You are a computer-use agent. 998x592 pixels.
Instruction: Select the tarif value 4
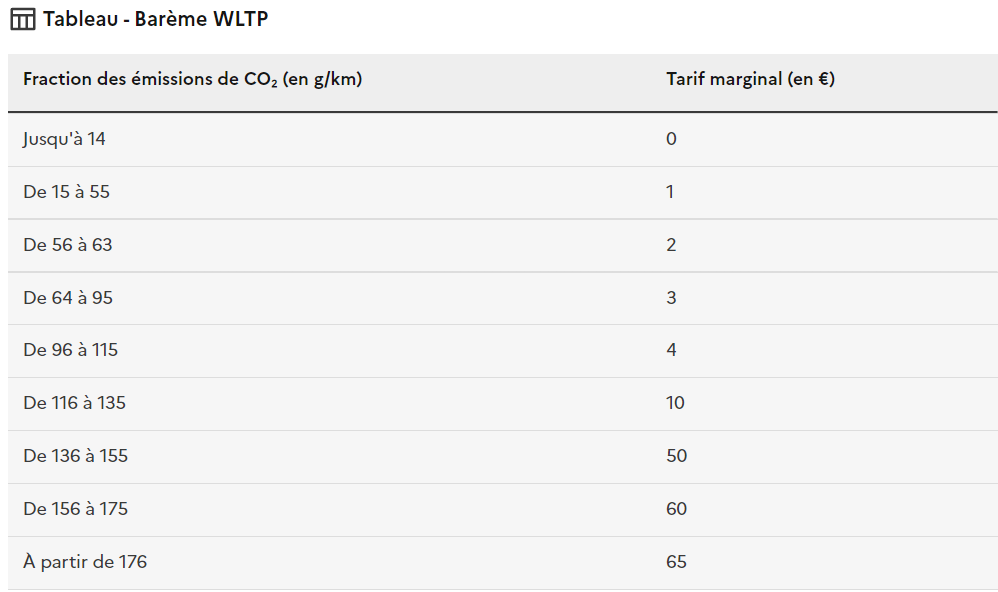(x=671, y=350)
